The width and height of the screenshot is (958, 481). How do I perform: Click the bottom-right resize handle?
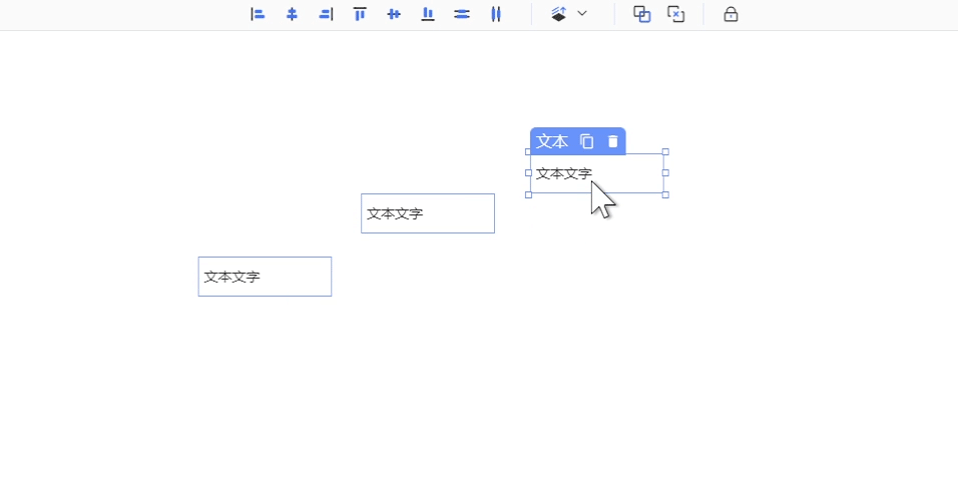[x=665, y=195]
